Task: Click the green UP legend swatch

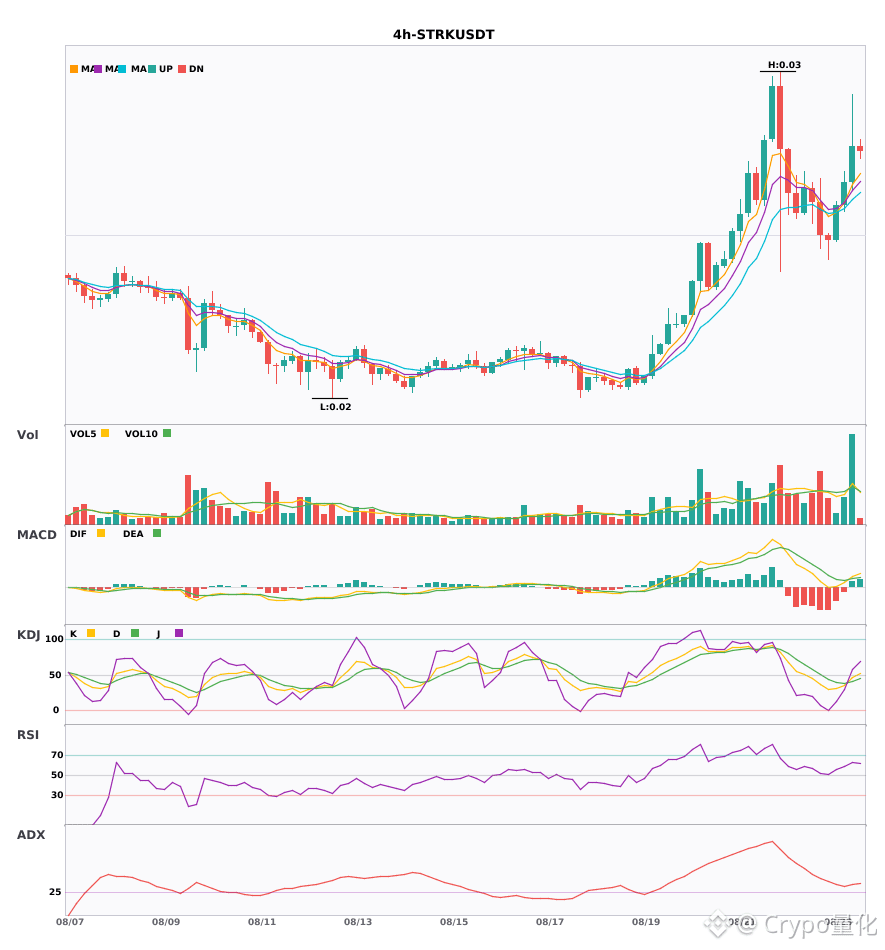Action: (152, 69)
